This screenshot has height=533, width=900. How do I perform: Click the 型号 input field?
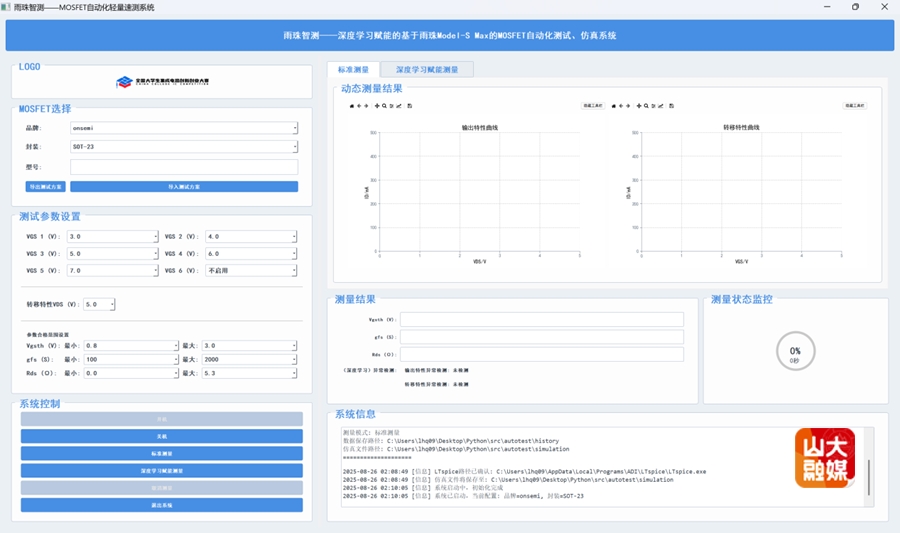pos(184,167)
